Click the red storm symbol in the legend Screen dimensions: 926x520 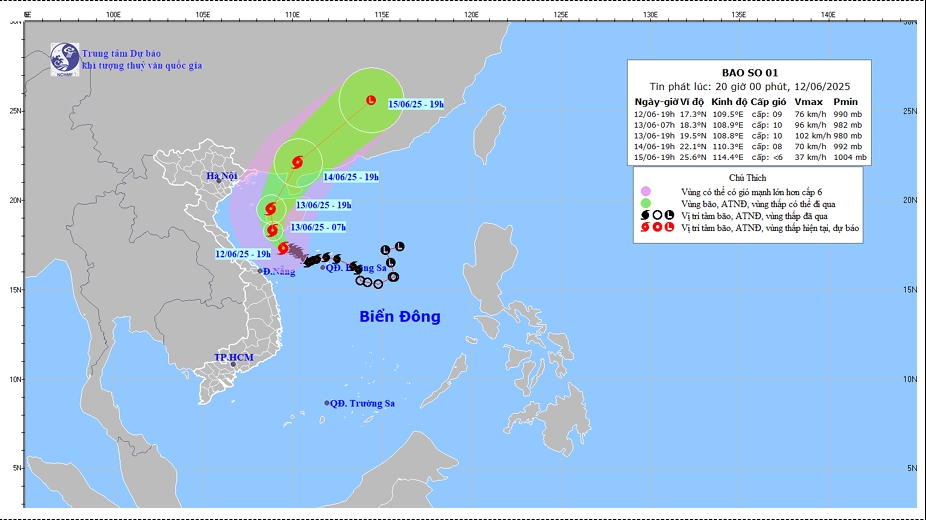645,228
